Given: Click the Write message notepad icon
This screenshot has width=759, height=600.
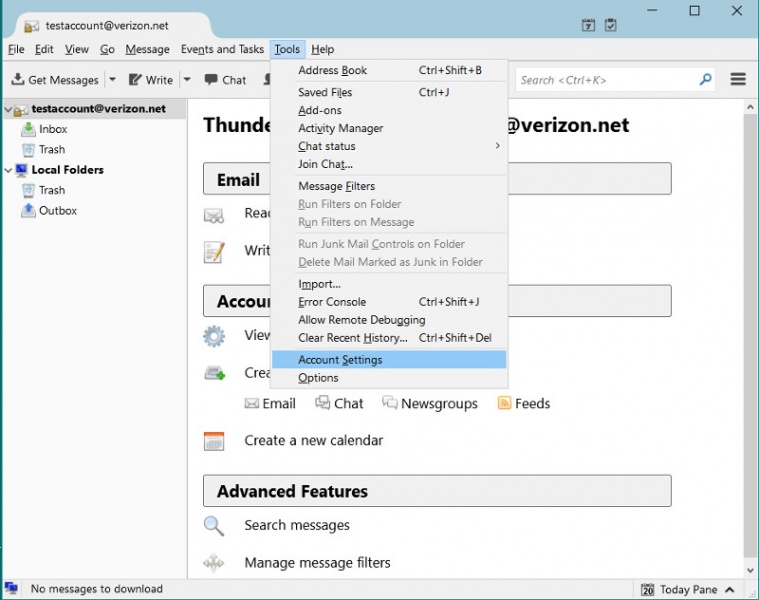Looking at the screenshot, I should (214, 252).
